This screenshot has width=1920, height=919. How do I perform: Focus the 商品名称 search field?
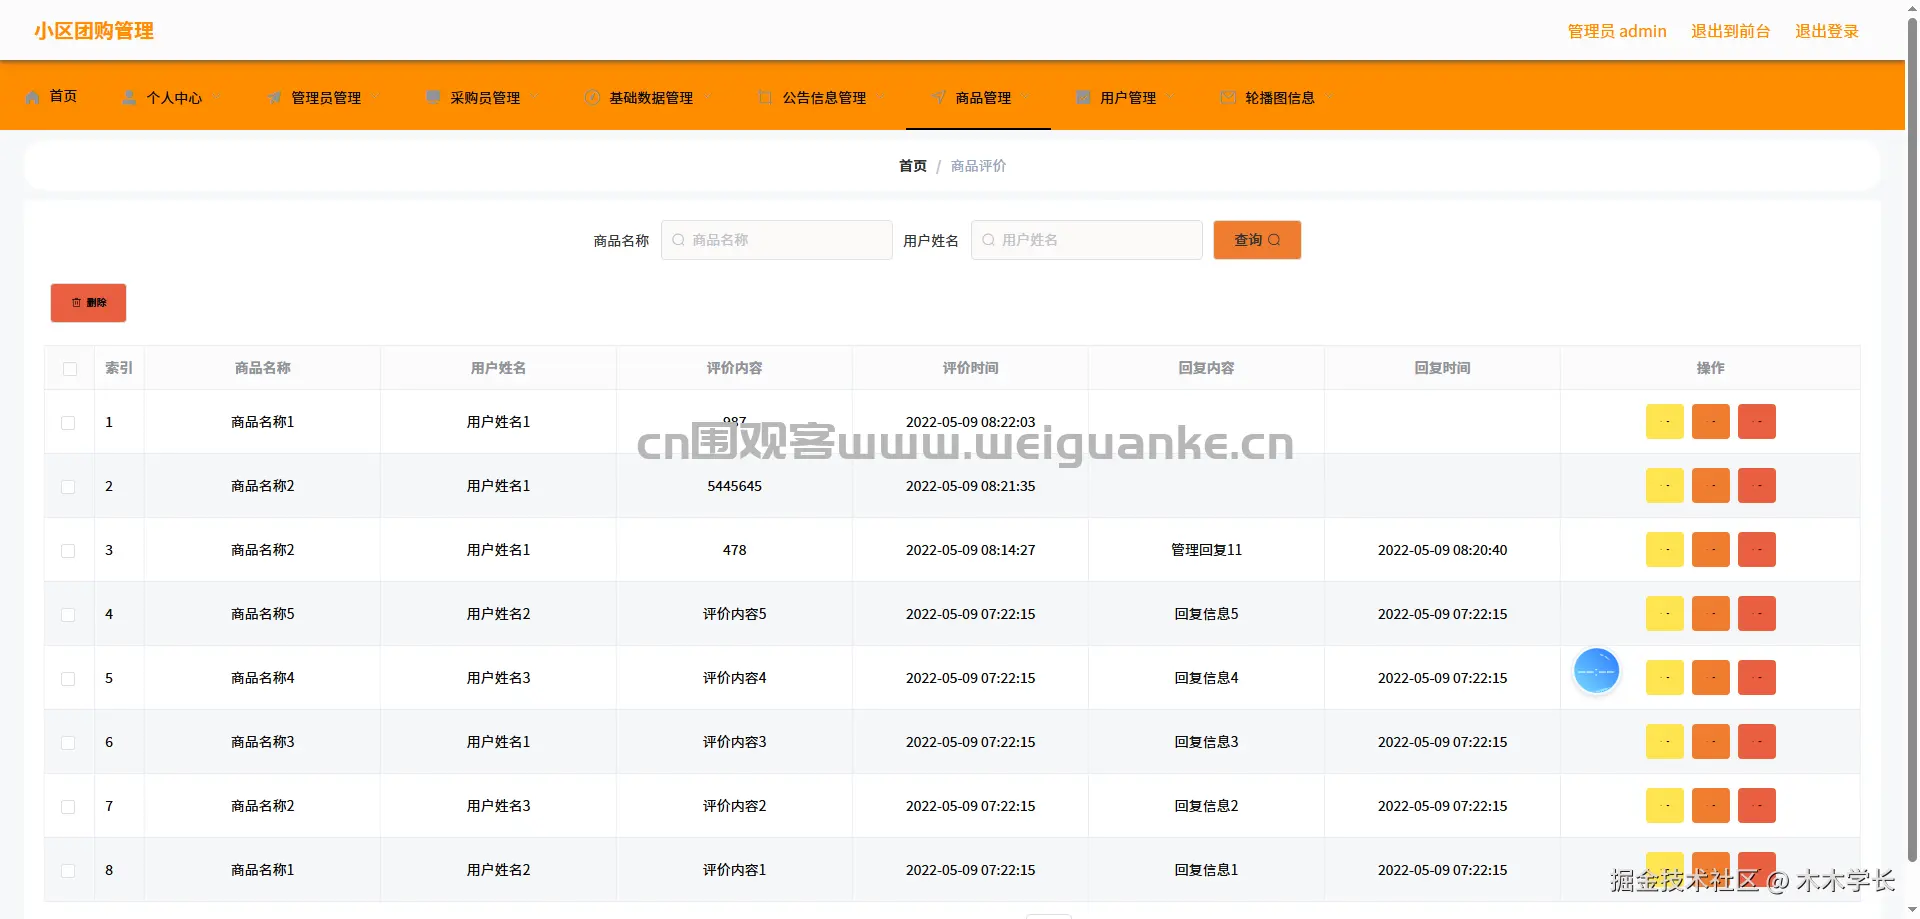[x=777, y=240]
